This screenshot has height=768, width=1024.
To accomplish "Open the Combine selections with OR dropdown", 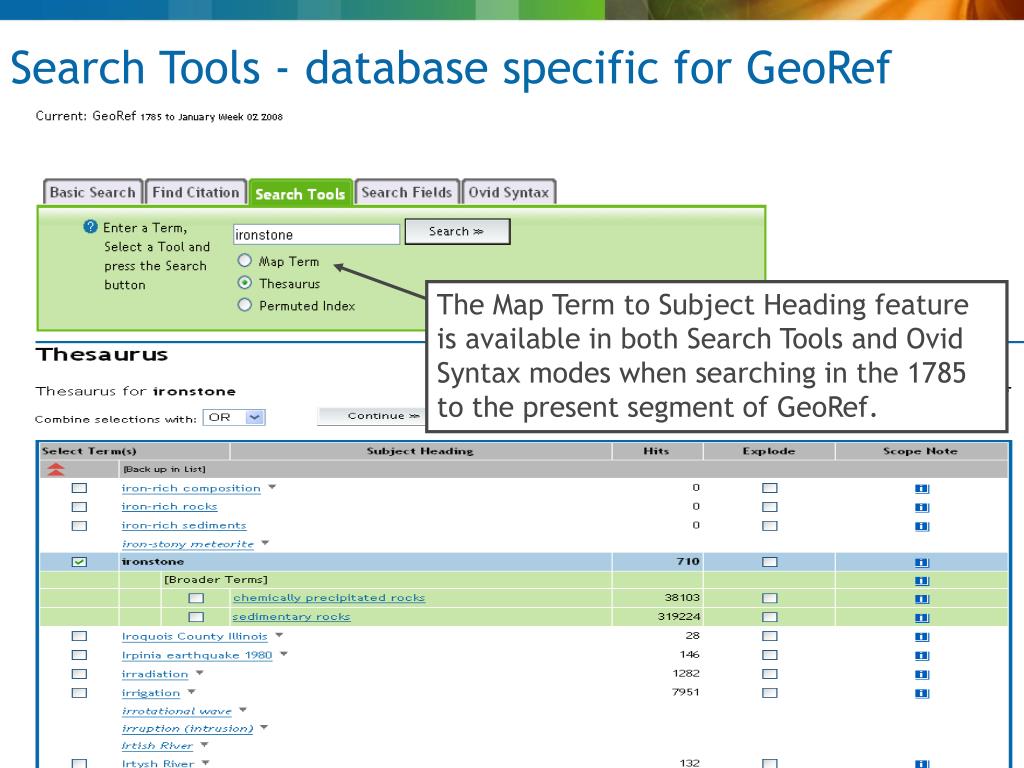I will [x=234, y=417].
